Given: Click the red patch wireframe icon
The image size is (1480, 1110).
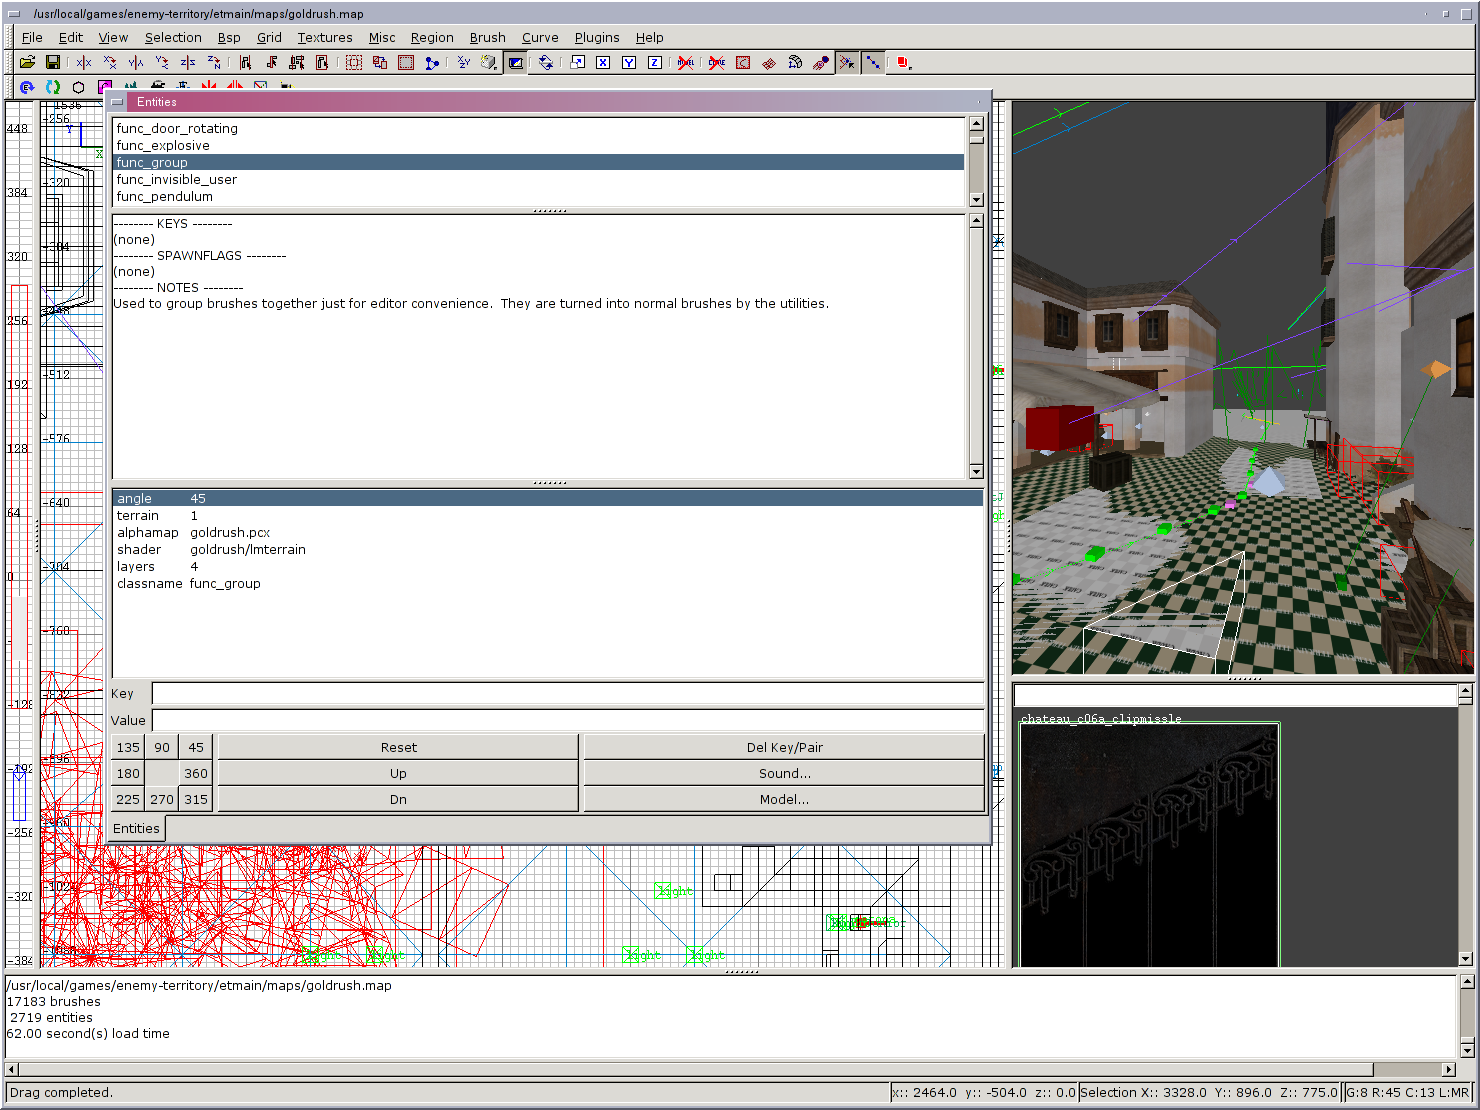Looking at the screenshot, I should pyautogui.click(x=769, y=62).
